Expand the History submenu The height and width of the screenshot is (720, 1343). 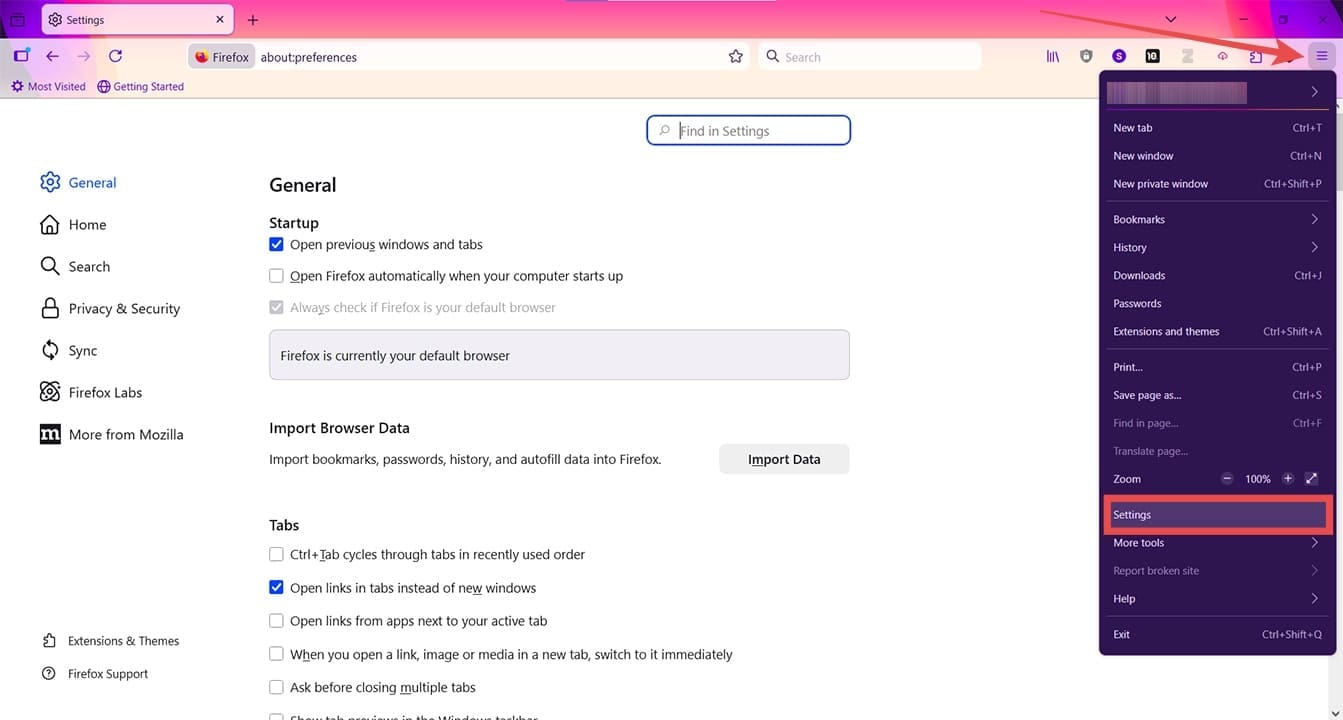[x=1217, y=248]
